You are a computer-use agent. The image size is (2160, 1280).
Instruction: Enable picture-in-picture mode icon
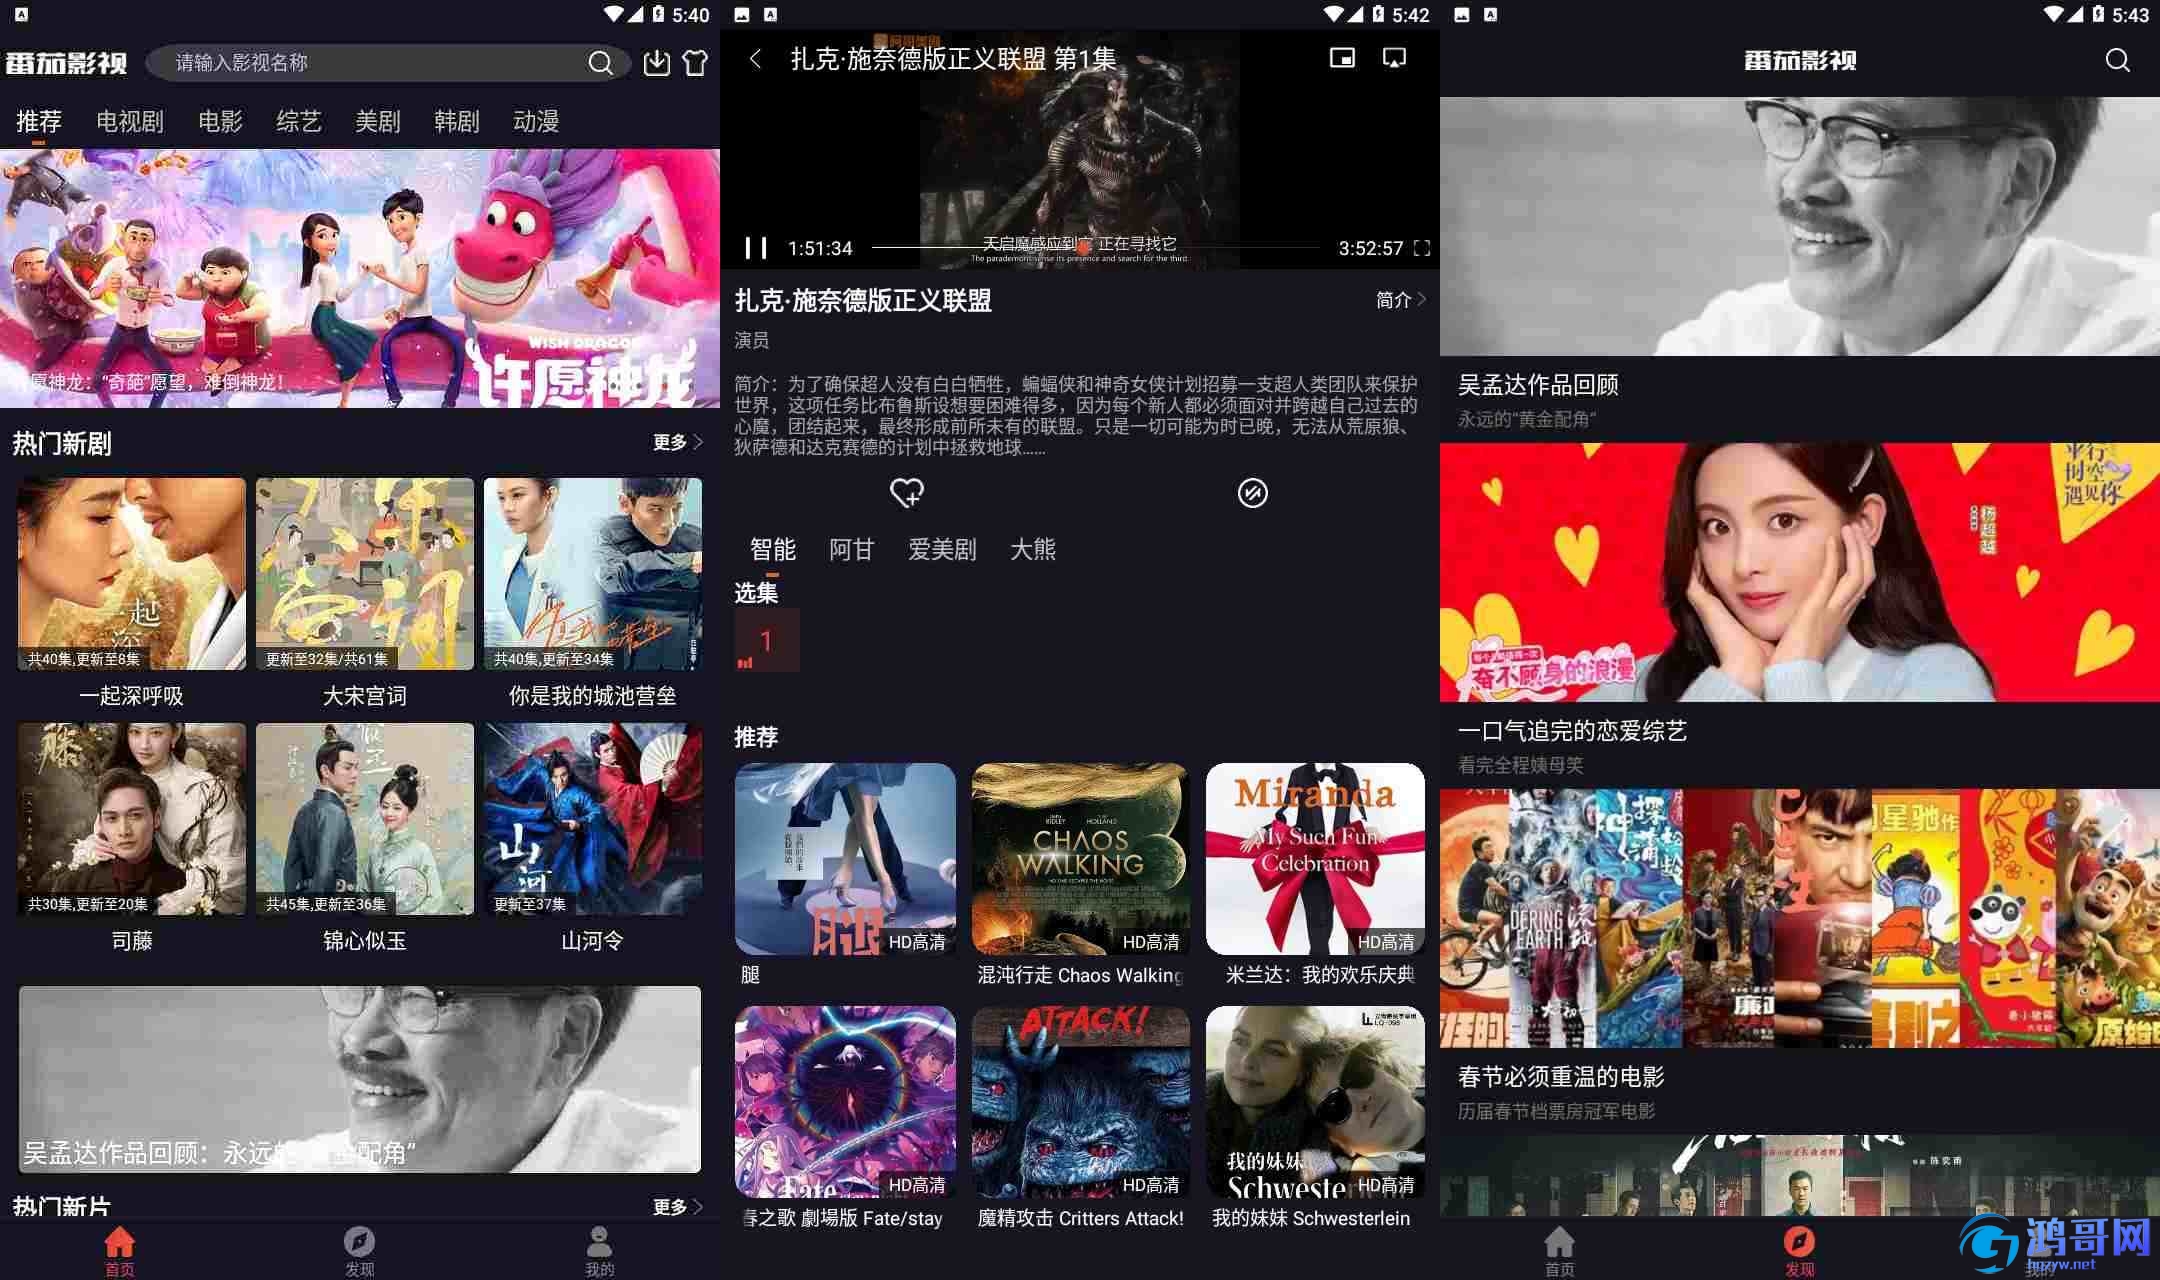[1342, 58]
